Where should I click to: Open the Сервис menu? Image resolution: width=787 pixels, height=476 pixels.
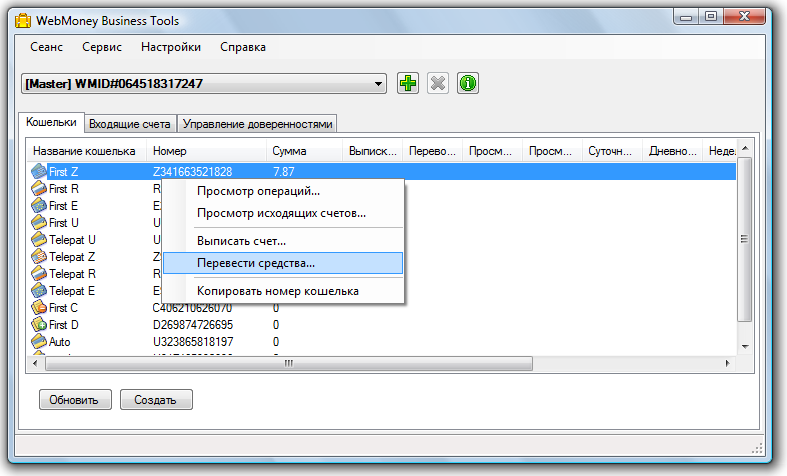click(102, 47)
